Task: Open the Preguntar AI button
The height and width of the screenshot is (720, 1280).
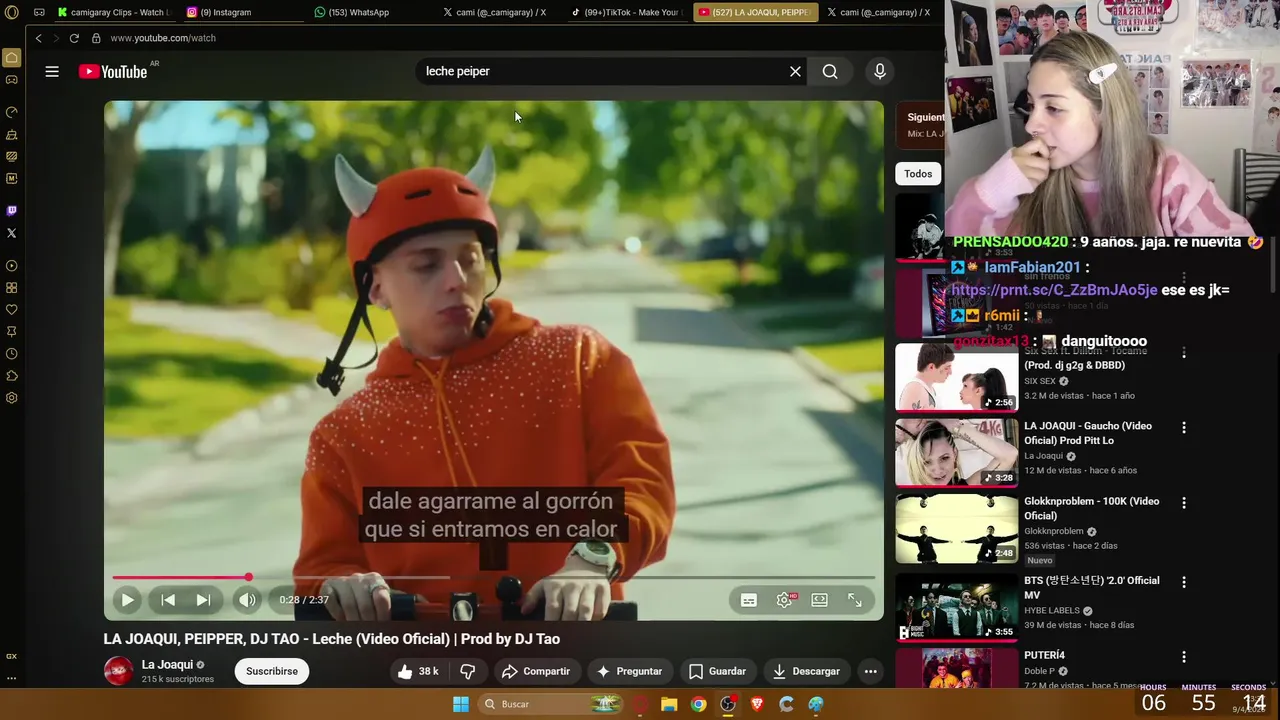Action: pyautogui.click(x=629, y=671)
